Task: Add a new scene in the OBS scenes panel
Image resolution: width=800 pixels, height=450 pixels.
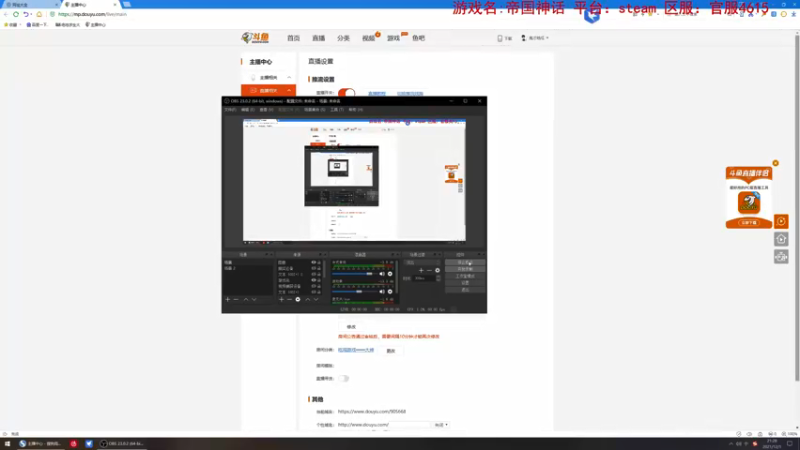Action: coord(228,299)
